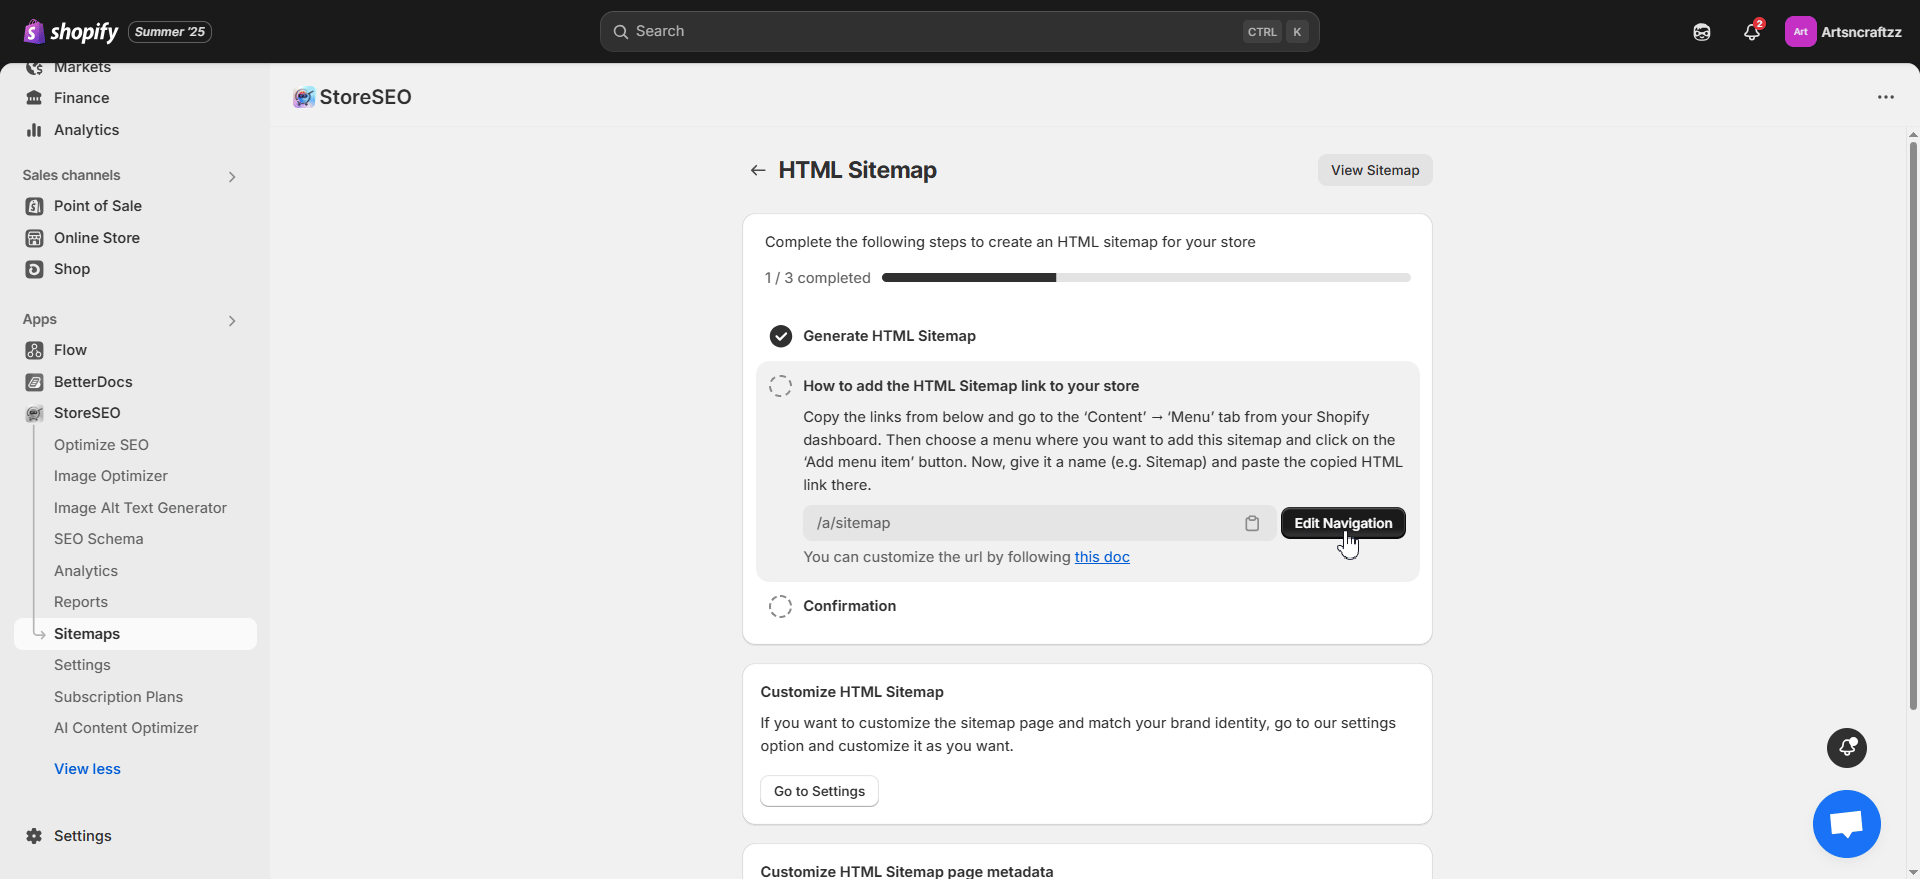Open the Artsncraftzz account menu

1844,32
